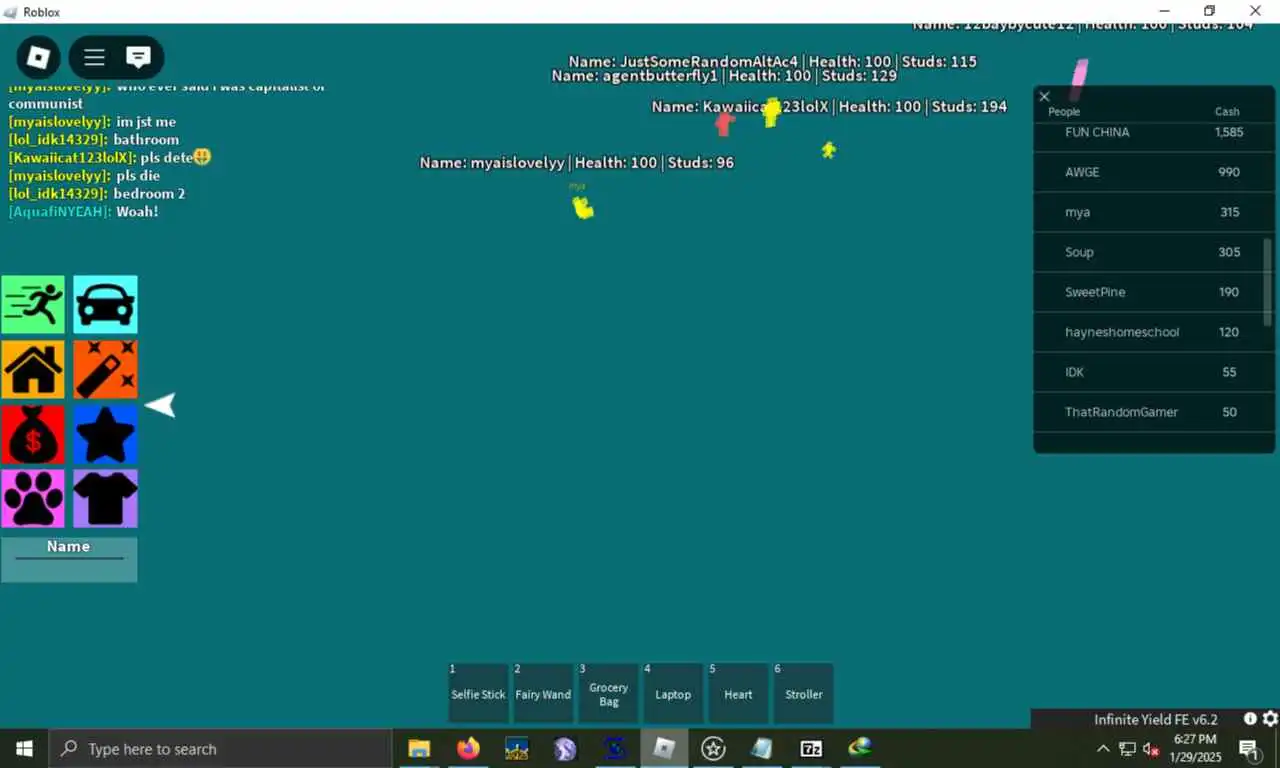This screenshot has height=768, width=1280.
Task: Open the hamburger menu in top bar
Action: pos(94,57)
